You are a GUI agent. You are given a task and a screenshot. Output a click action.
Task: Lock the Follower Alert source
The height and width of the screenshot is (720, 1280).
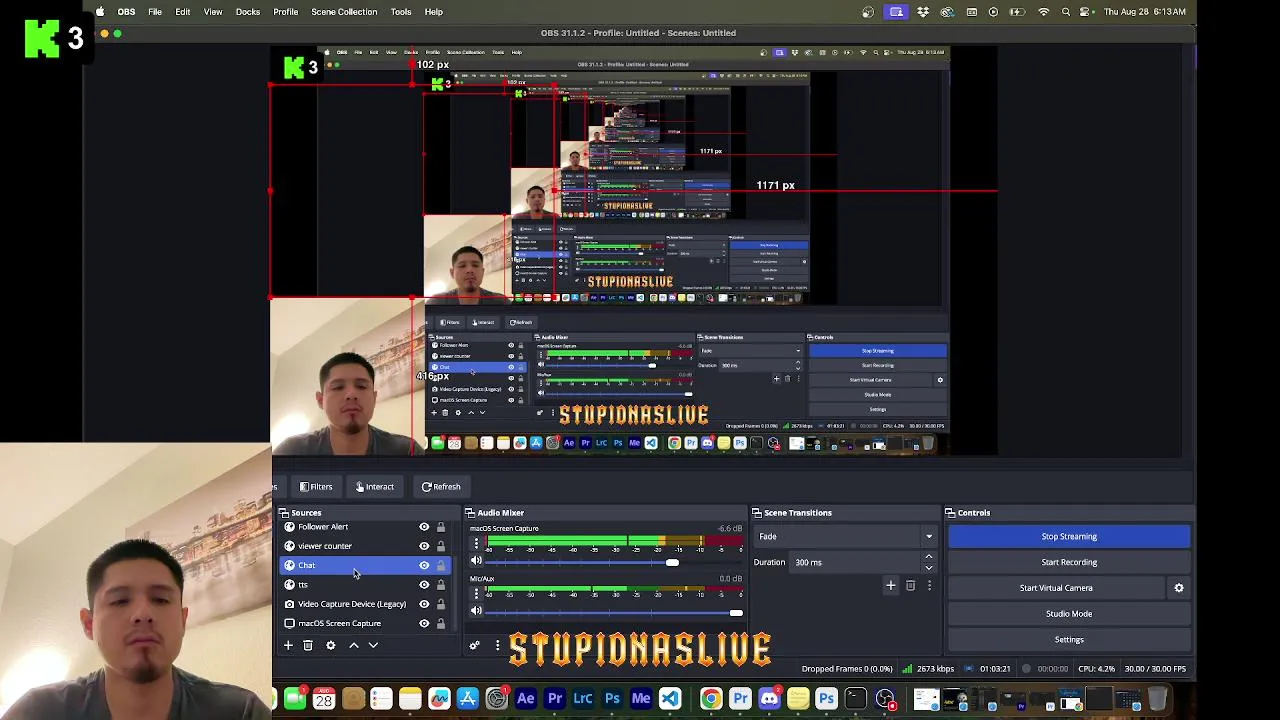pyautogui.click(x=441, y=527)
